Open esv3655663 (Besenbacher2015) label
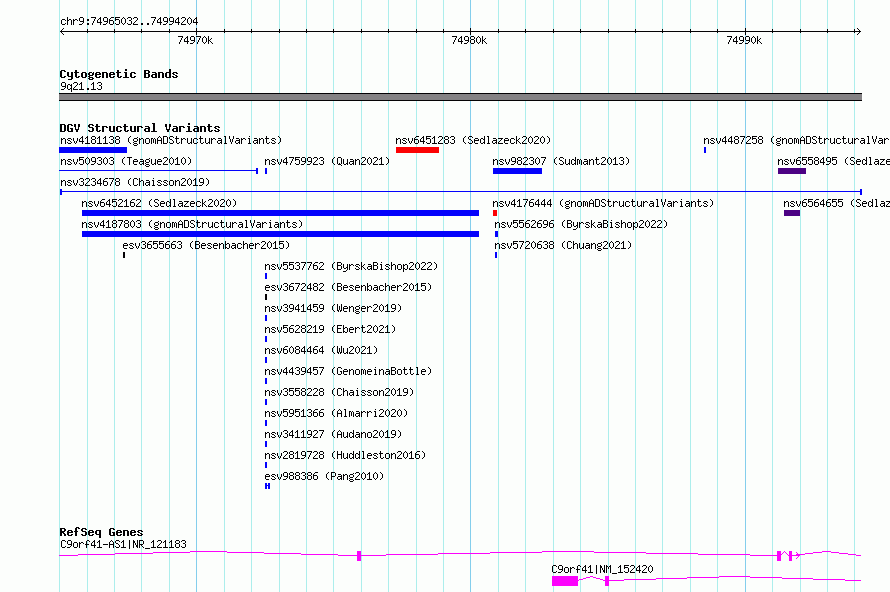890x592 pixels. tap(206, 245)
